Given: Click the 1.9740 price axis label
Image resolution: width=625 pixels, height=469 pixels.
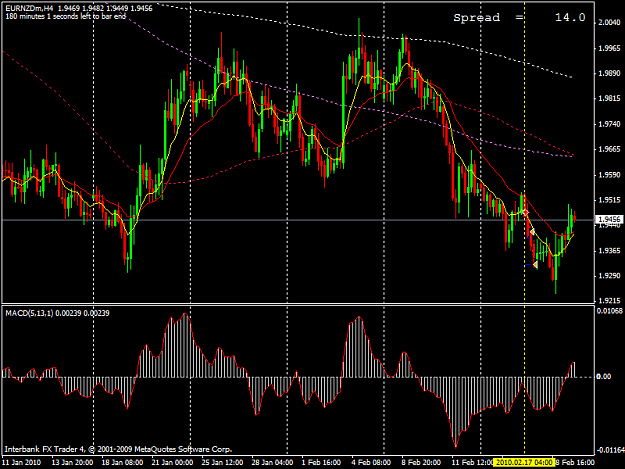Looking at the screenshot, I should pos(609,124).
